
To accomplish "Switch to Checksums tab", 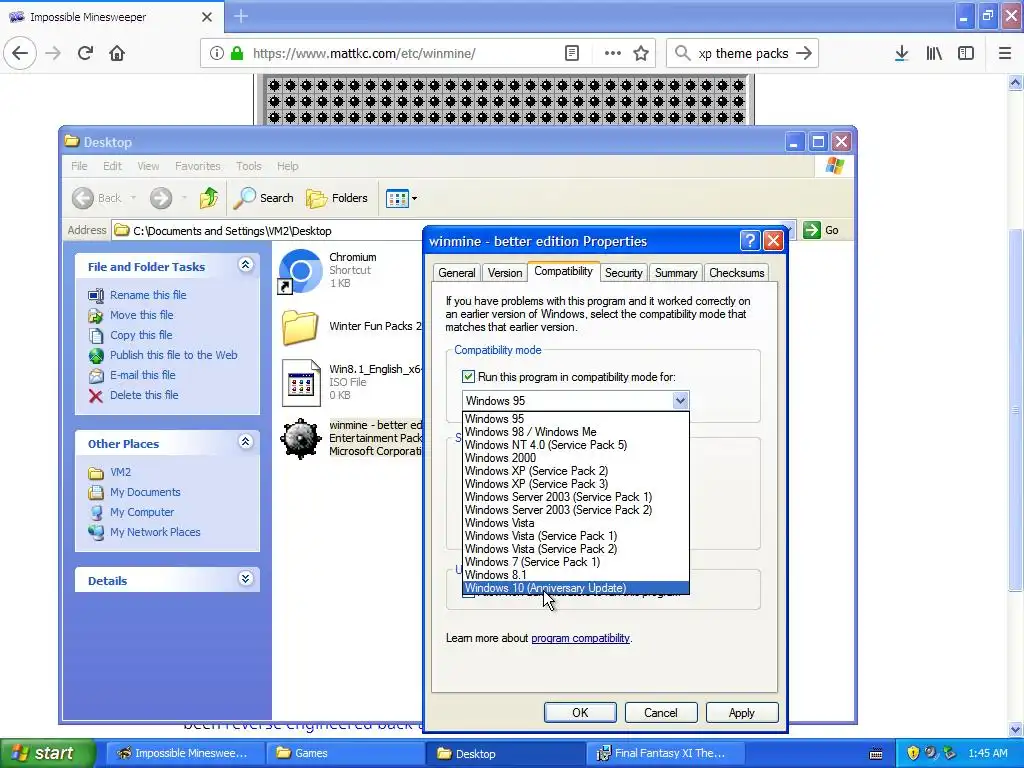I will pos(737,273).
